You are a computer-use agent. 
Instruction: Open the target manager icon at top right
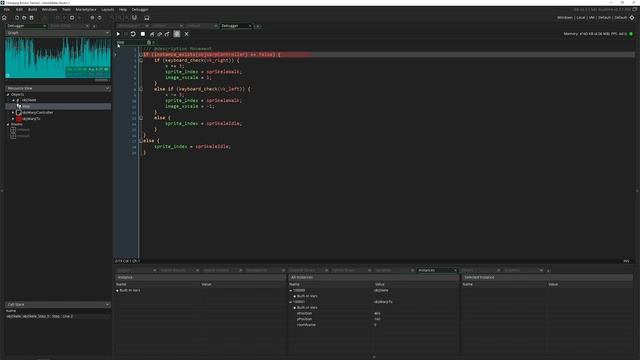[x=632, y=18]
